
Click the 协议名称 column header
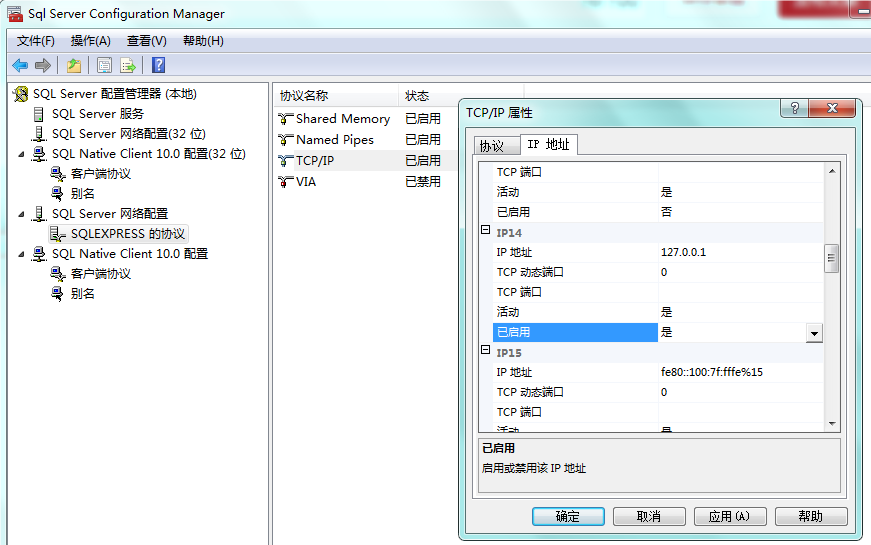[337, 96]
